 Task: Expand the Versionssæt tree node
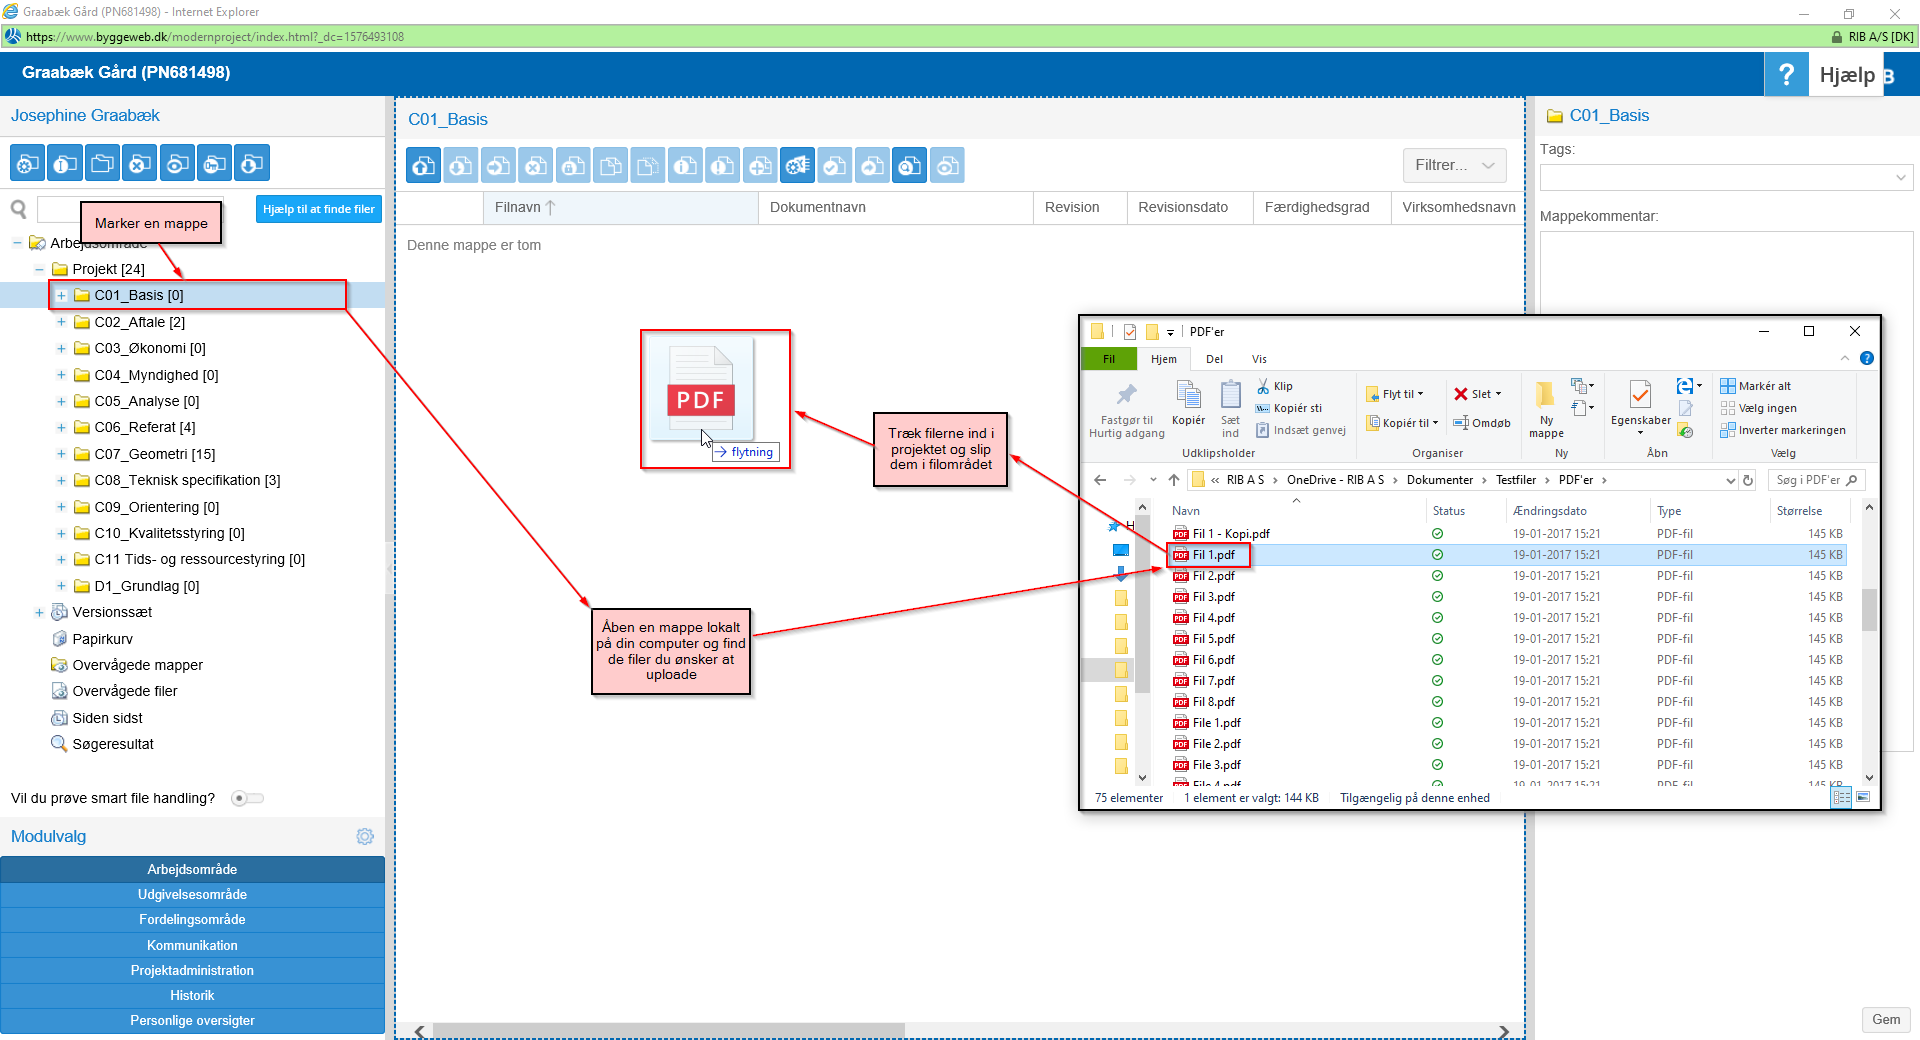(39, 612)
